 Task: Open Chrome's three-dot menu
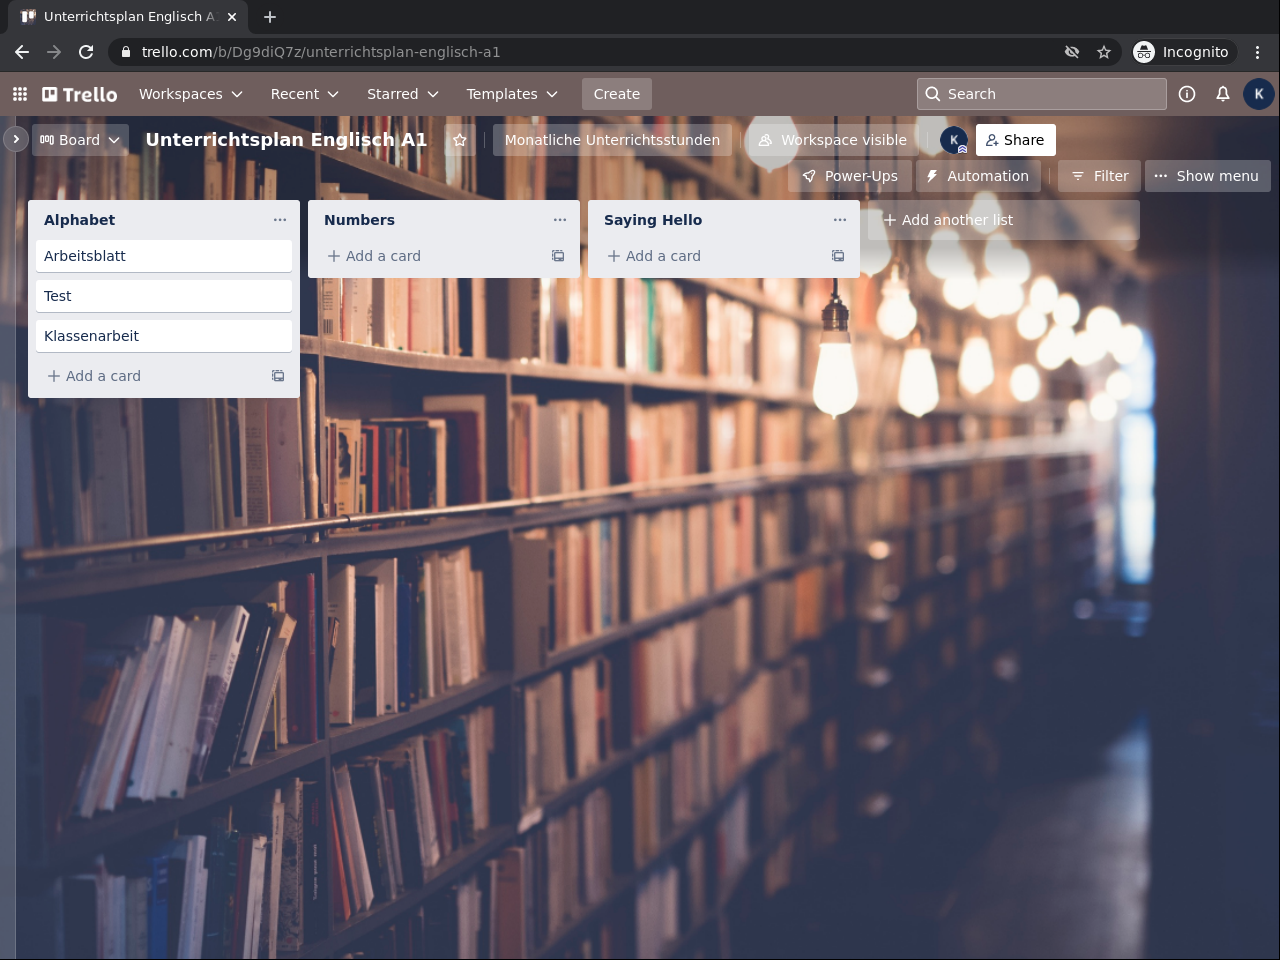pyautogui.click(x=1258, y=52)
